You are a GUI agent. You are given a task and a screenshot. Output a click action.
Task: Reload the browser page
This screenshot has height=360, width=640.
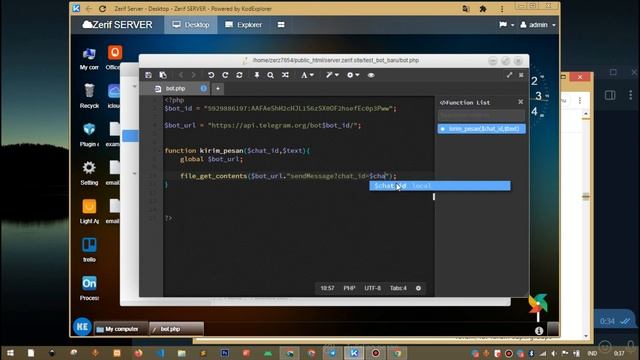pos(102,9)
